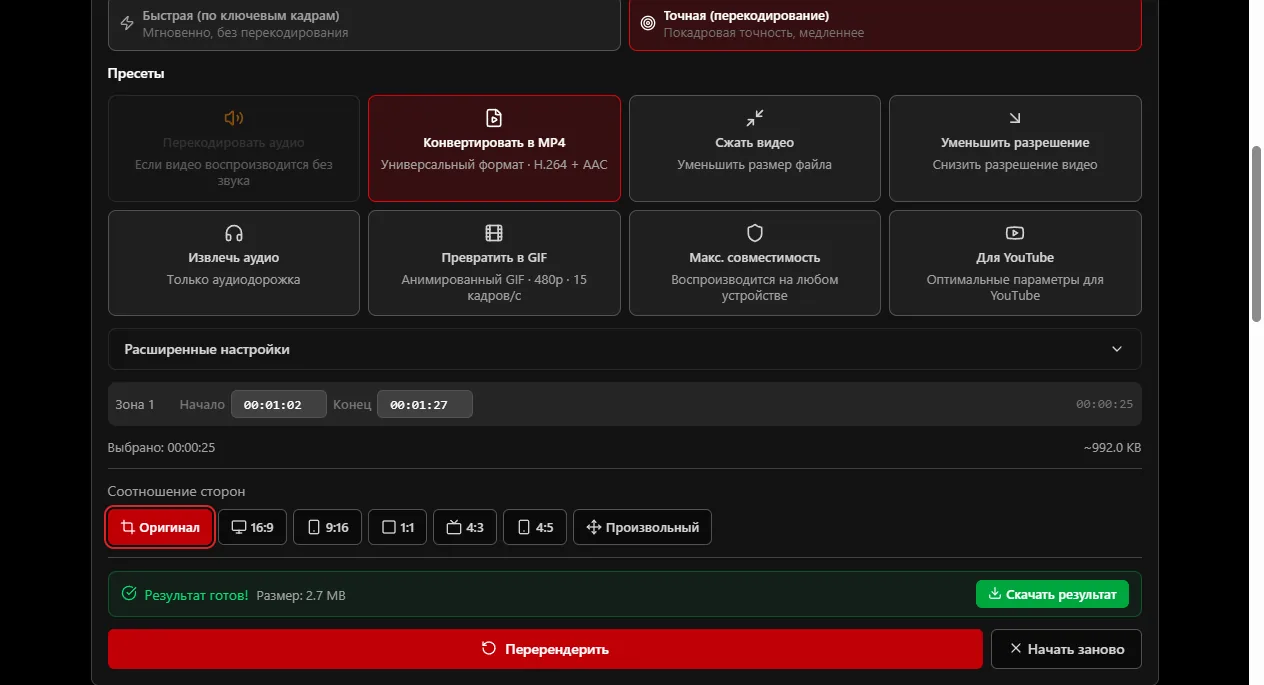Download the finished result
1264x685 pixels.
(x=1052, y=594)
